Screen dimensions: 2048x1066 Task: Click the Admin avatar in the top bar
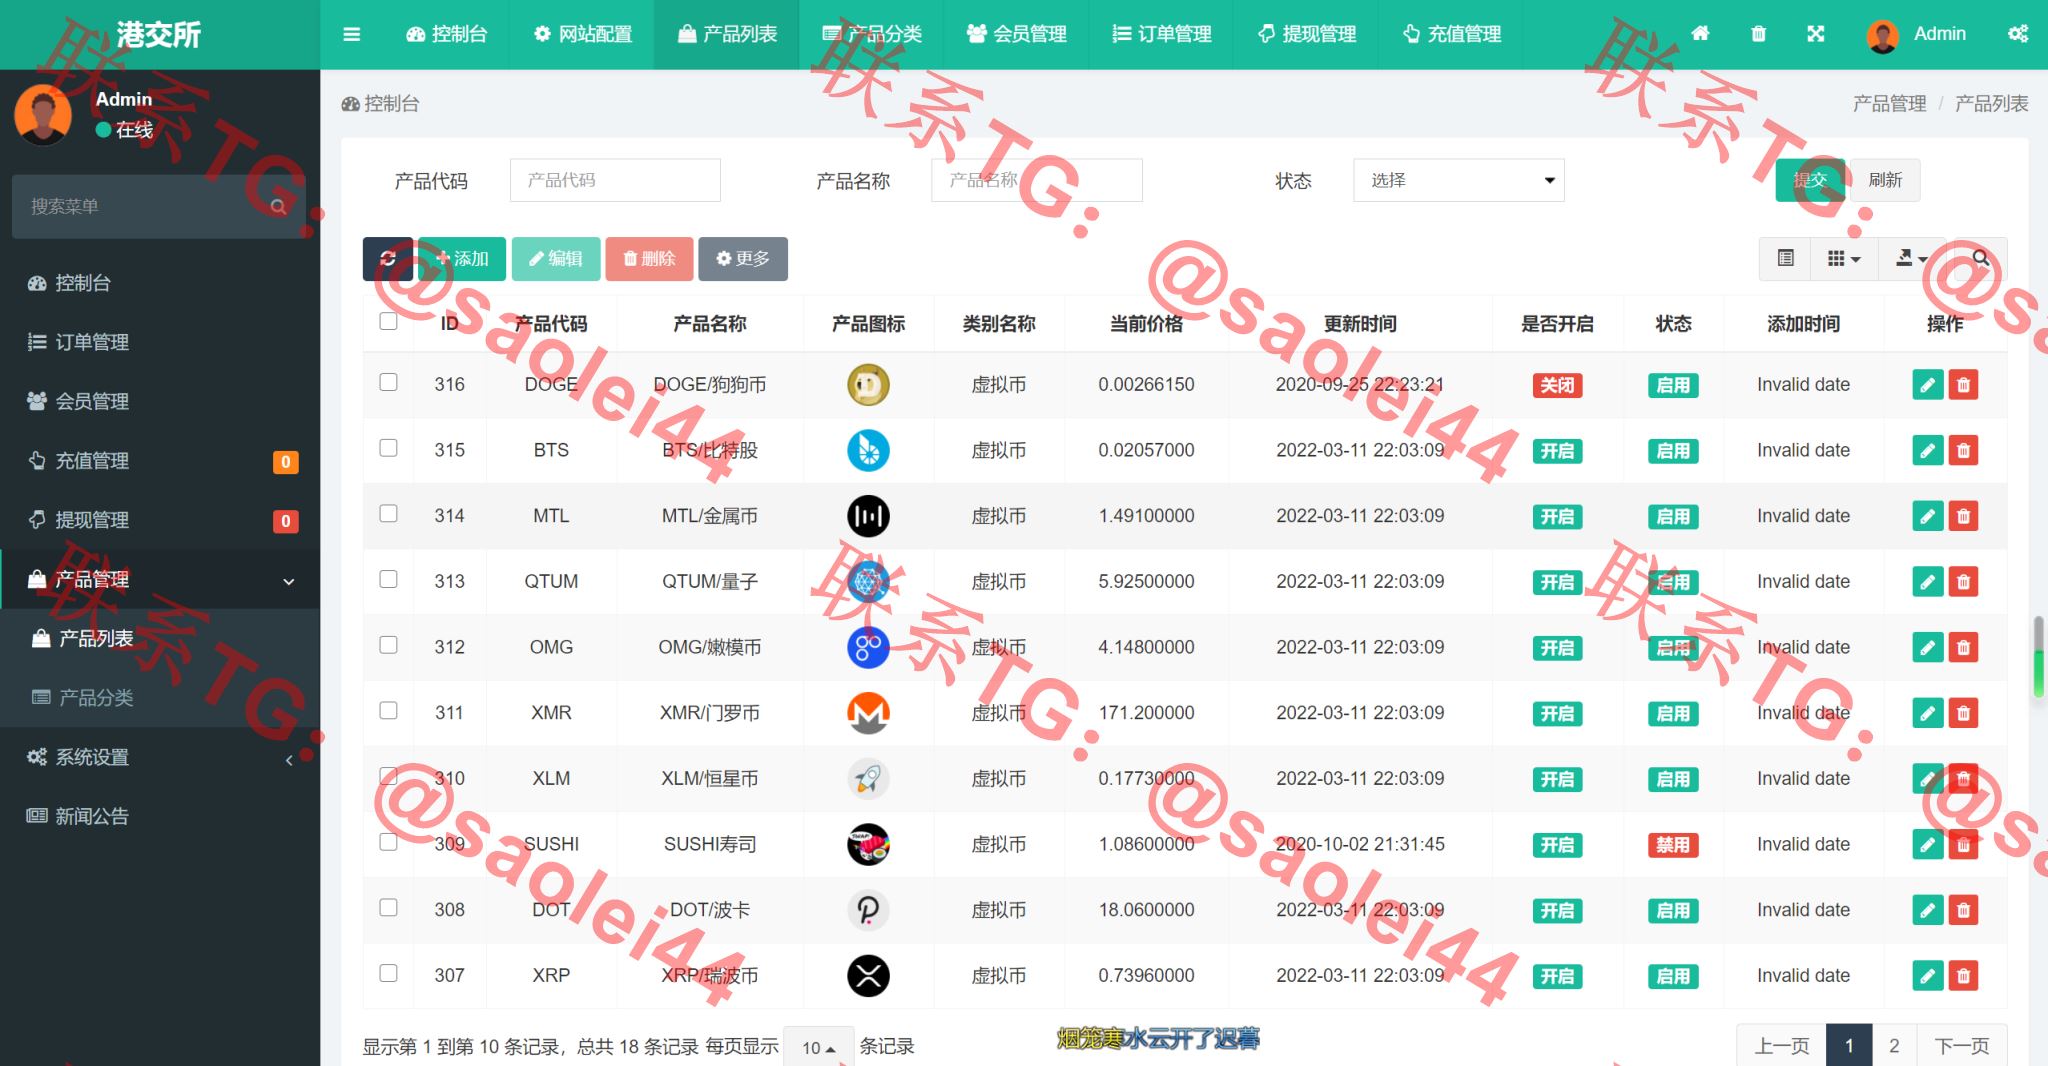[1883, 35]
